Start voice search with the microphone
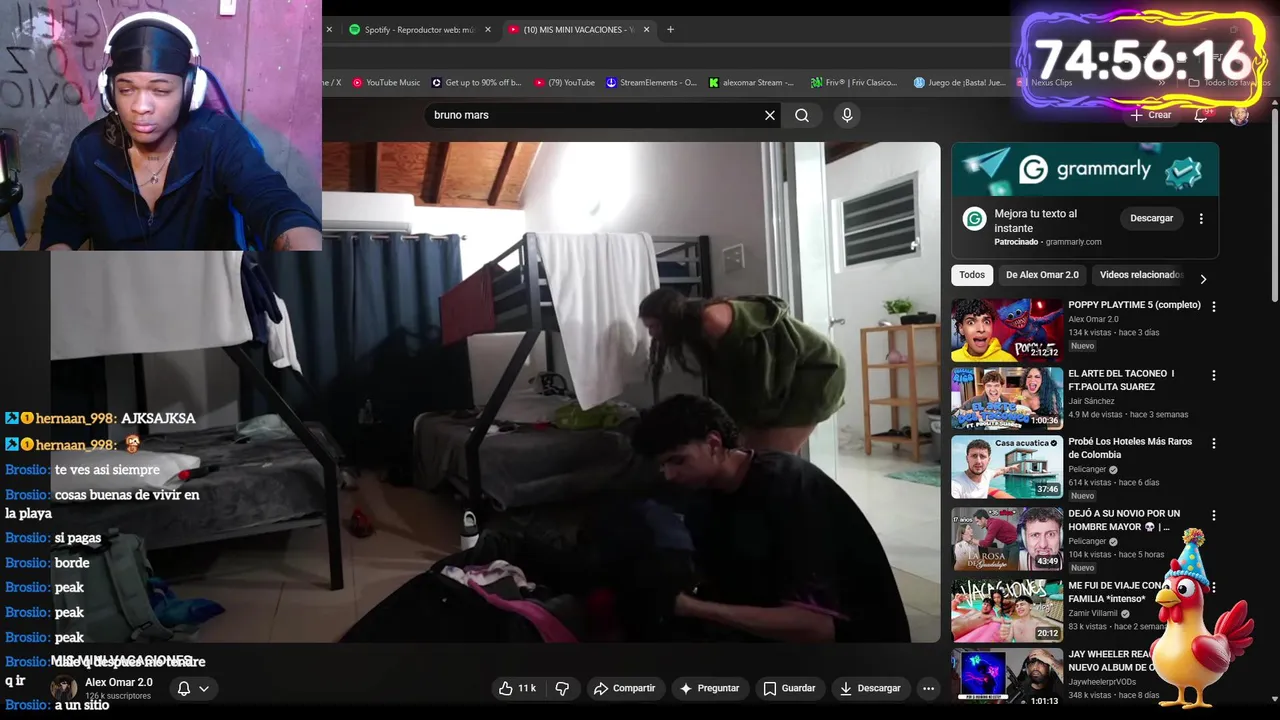Viewport: 1280px width, 720px height. [x=847, y=115]
